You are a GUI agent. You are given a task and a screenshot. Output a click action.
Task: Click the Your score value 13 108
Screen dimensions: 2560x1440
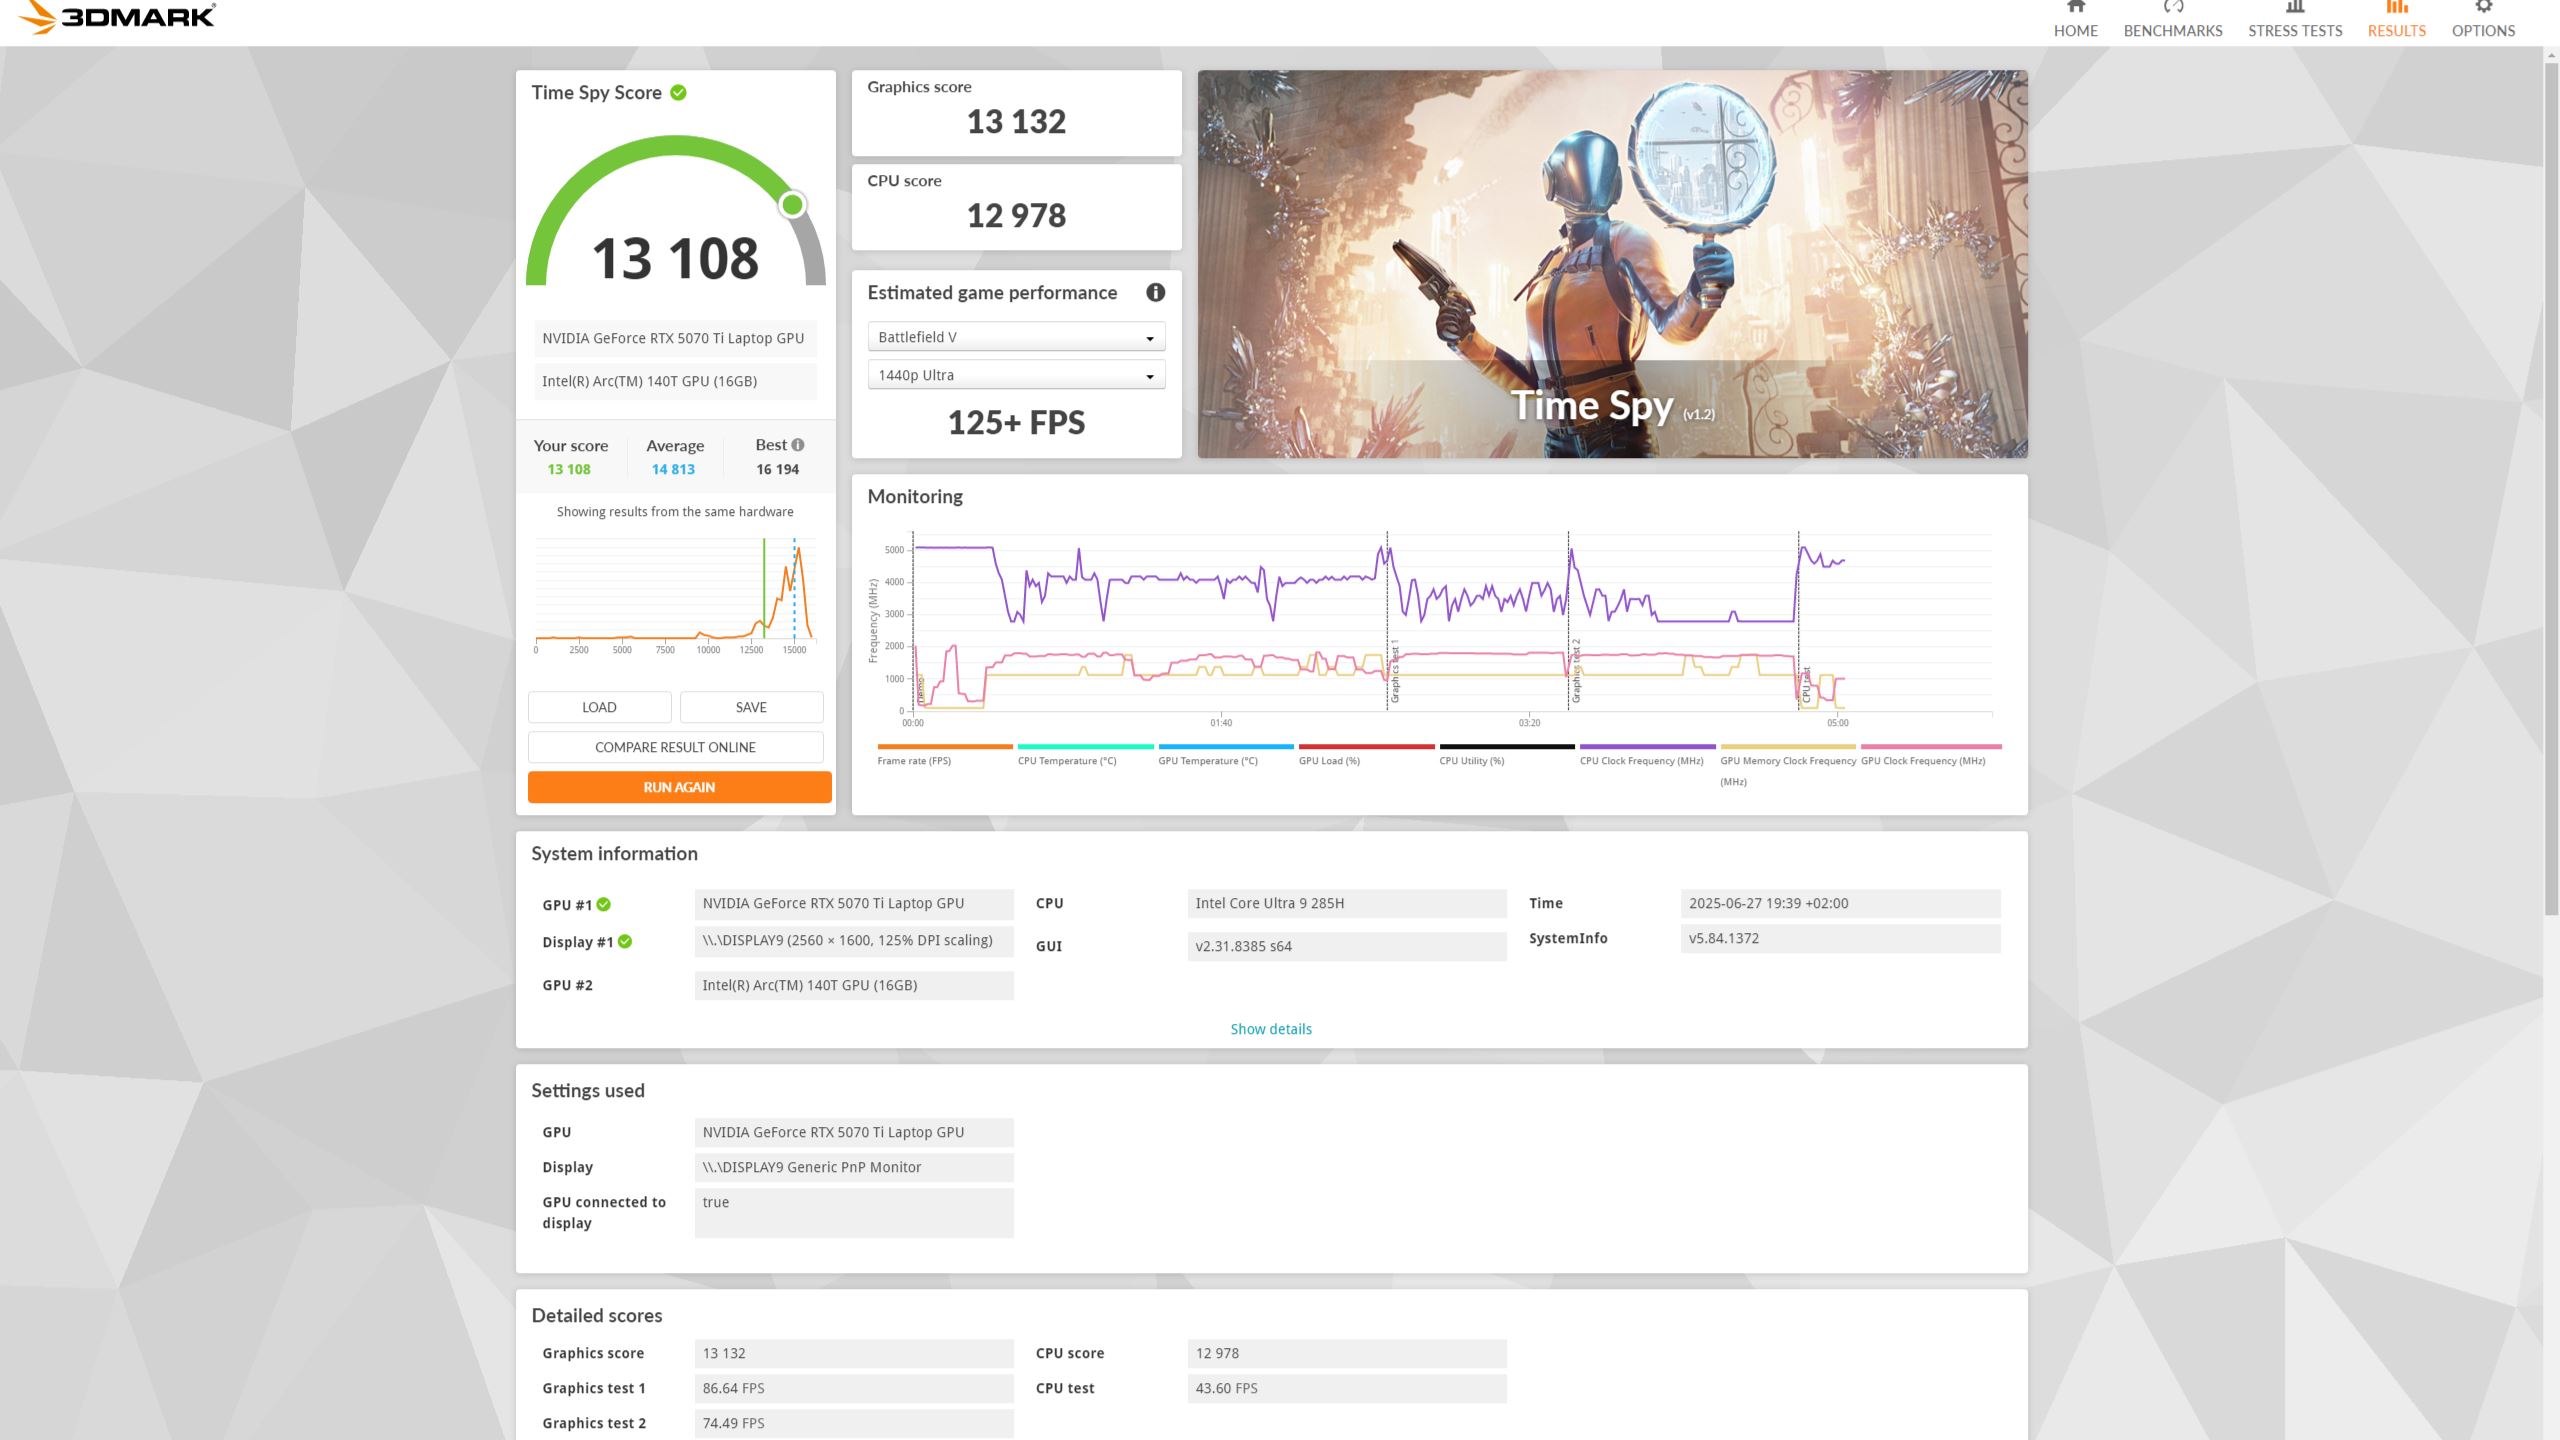click(x=569, y=469)
